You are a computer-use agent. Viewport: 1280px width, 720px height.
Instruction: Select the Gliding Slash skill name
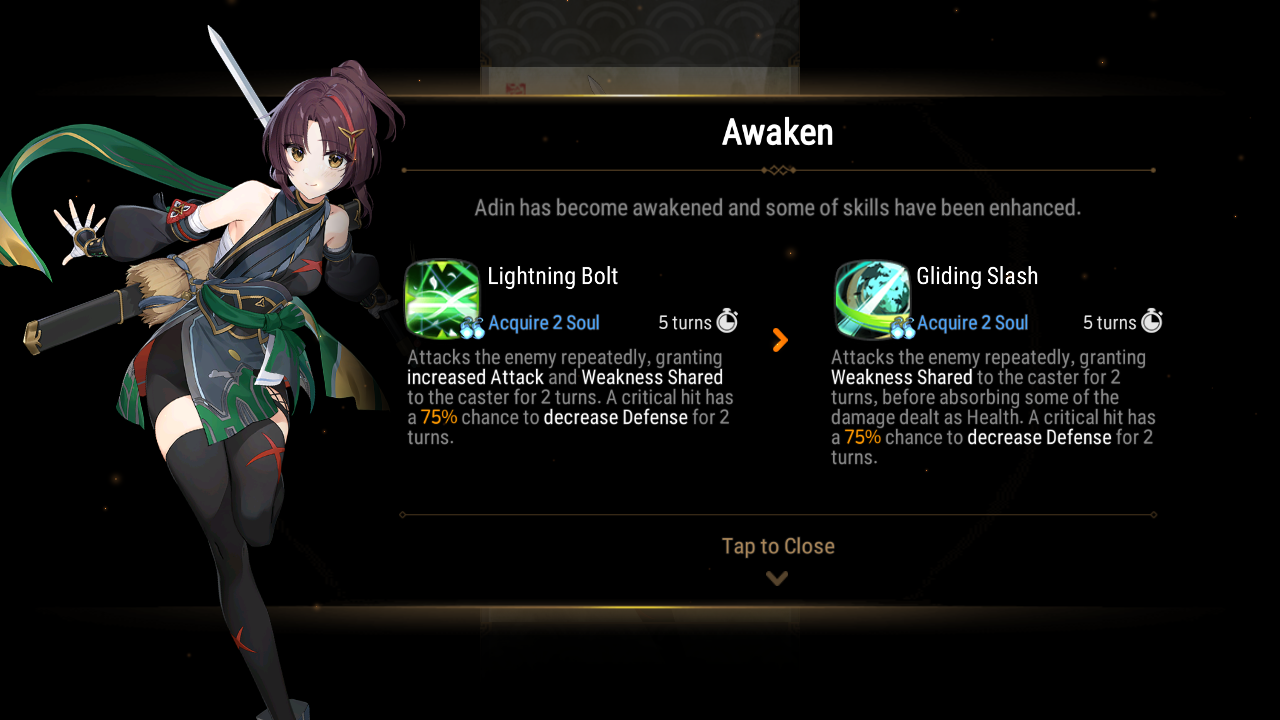[977, 276]
